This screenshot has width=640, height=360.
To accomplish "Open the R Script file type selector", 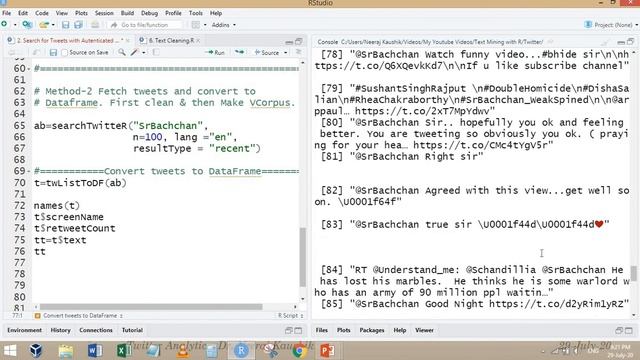I will click(x=291, y=316).
